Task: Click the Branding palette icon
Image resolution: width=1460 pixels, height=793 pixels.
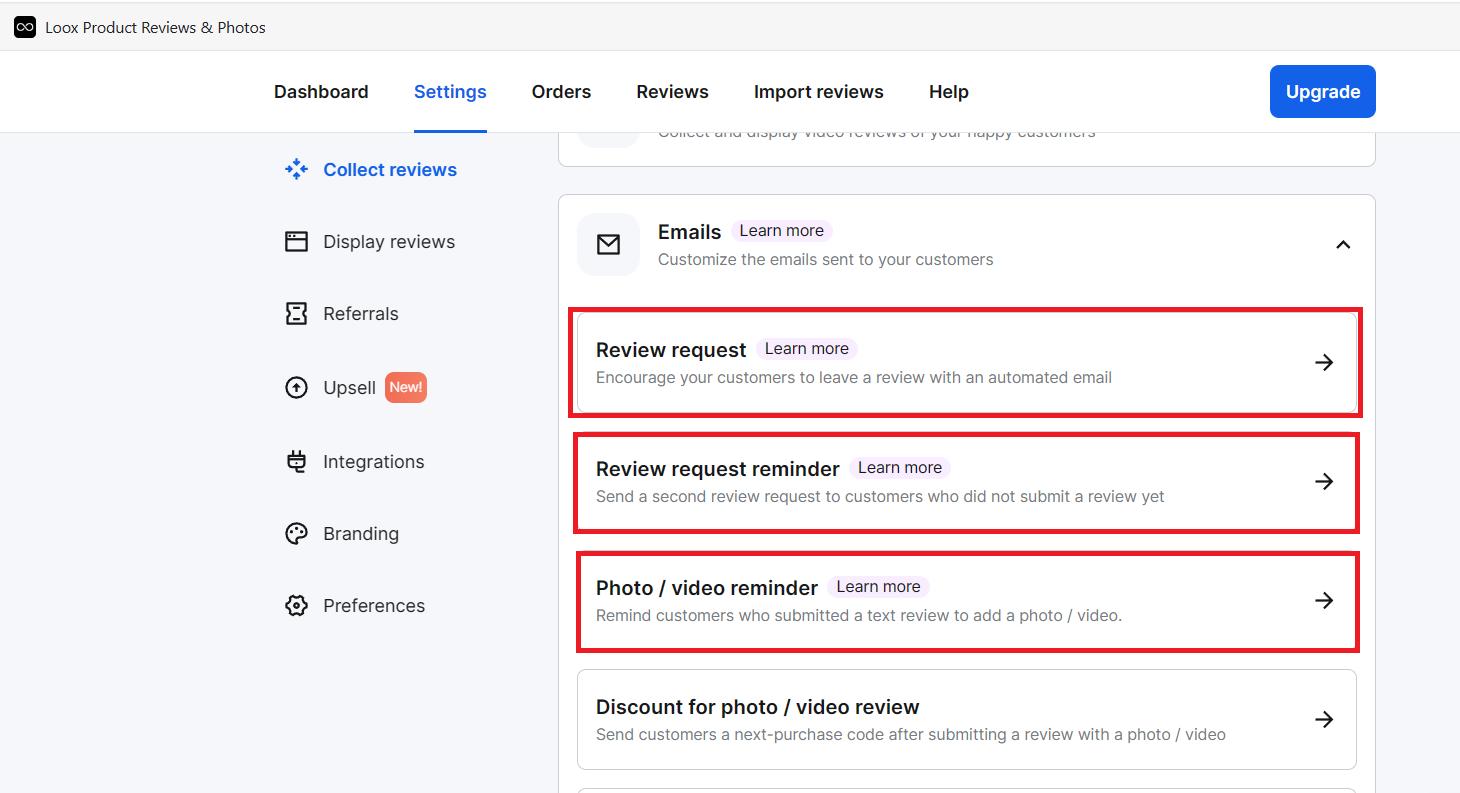Action: pyautogui.click(x=296, y=533)
